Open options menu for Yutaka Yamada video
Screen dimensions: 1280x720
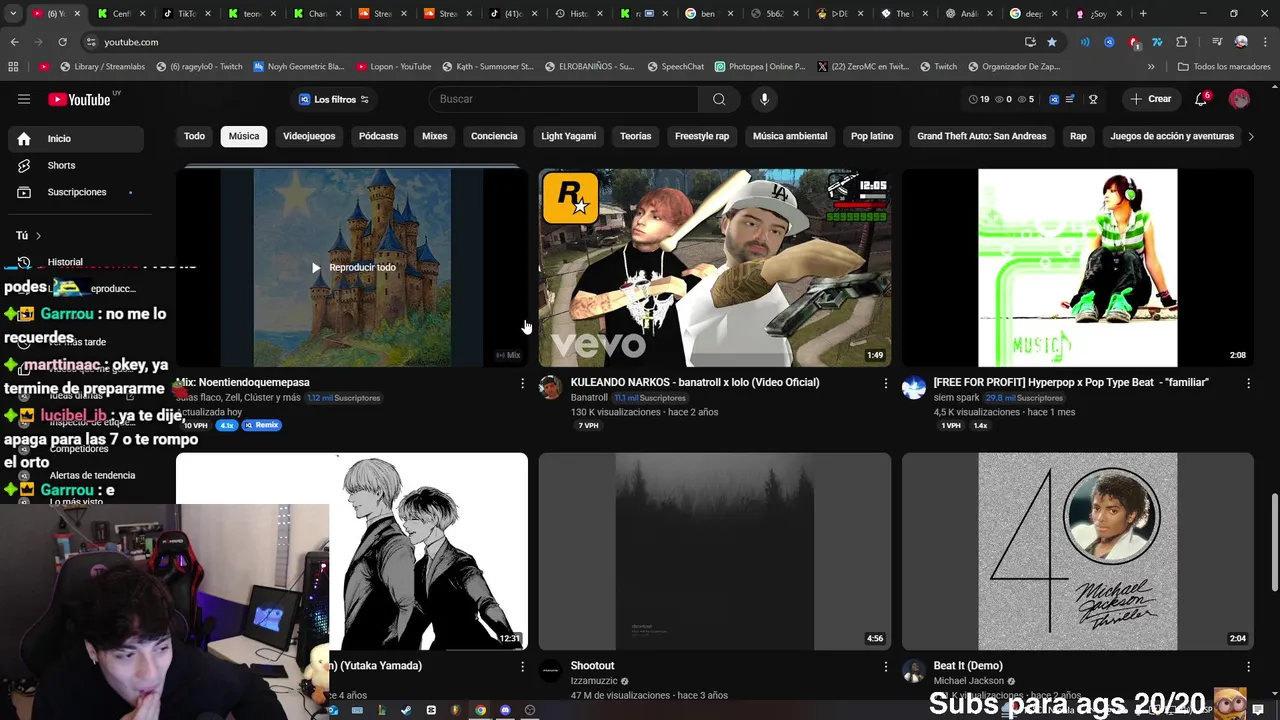(522, 666)
